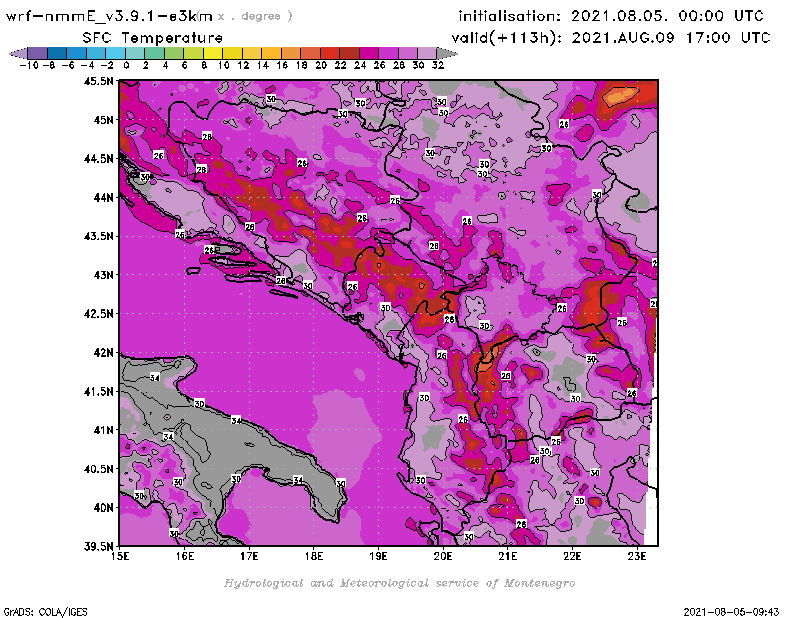Click the 39.5N latitude label

(x=98, y=546)
